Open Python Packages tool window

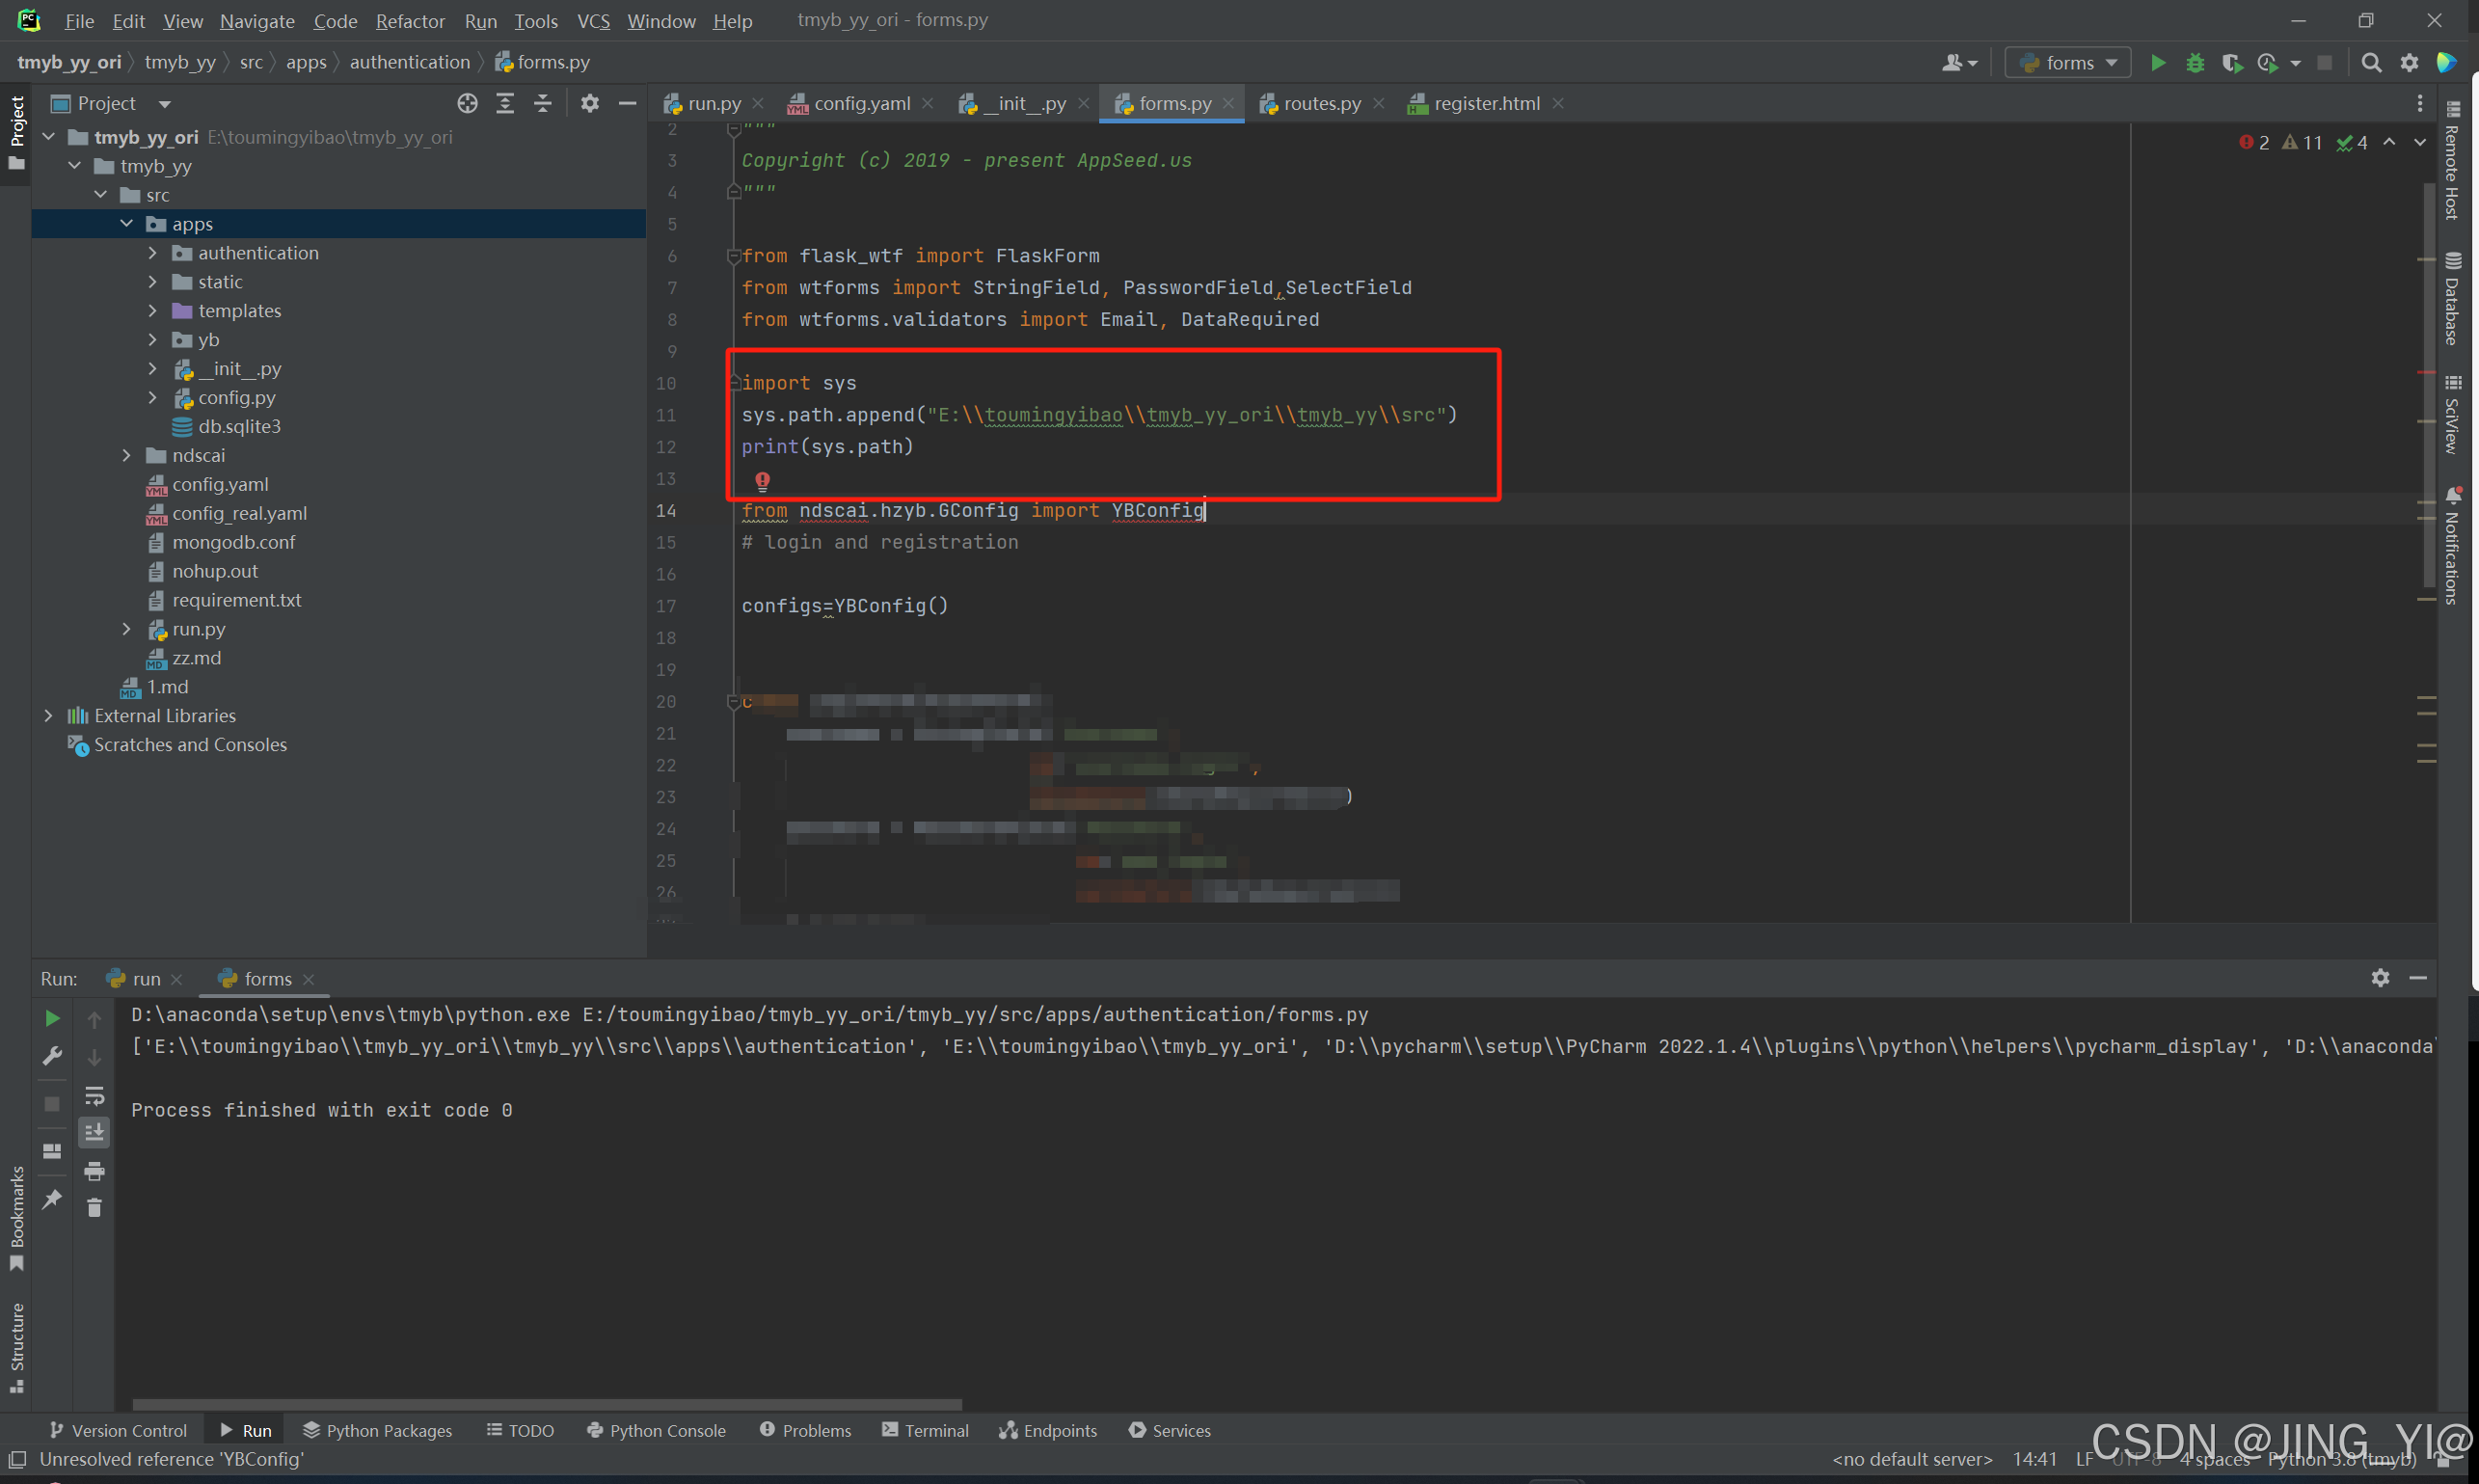(x=377, y=1431)
